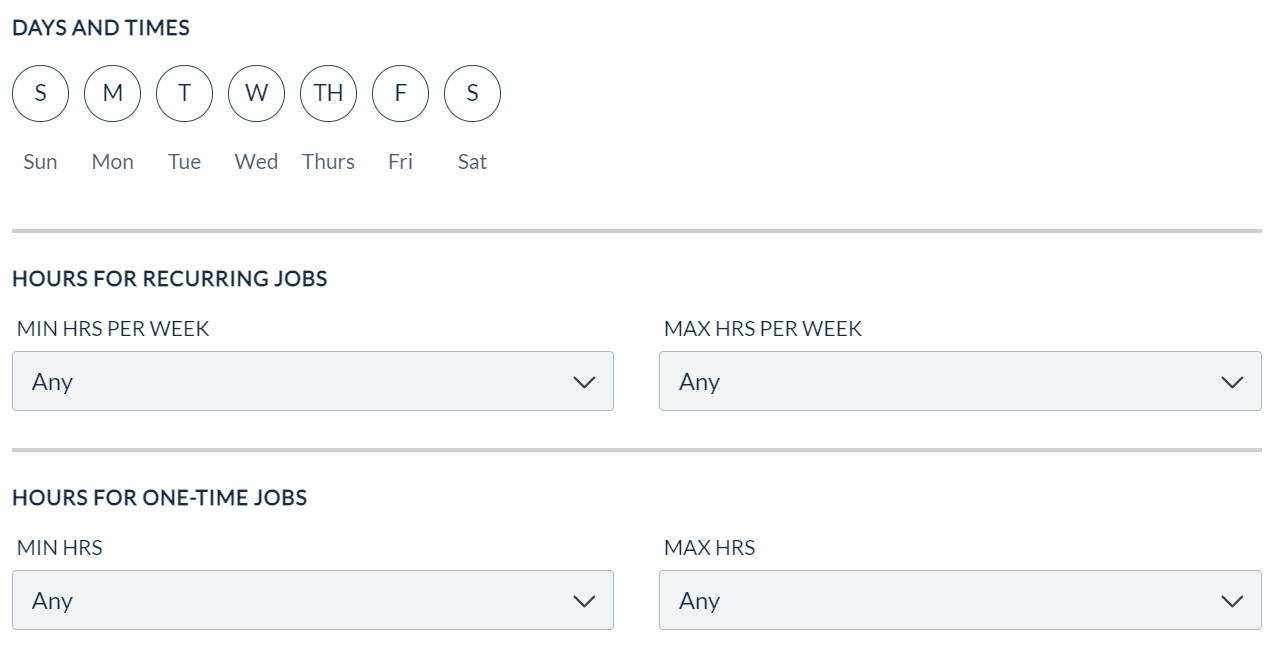Click the 'Sat' text label

pos(472,162)
